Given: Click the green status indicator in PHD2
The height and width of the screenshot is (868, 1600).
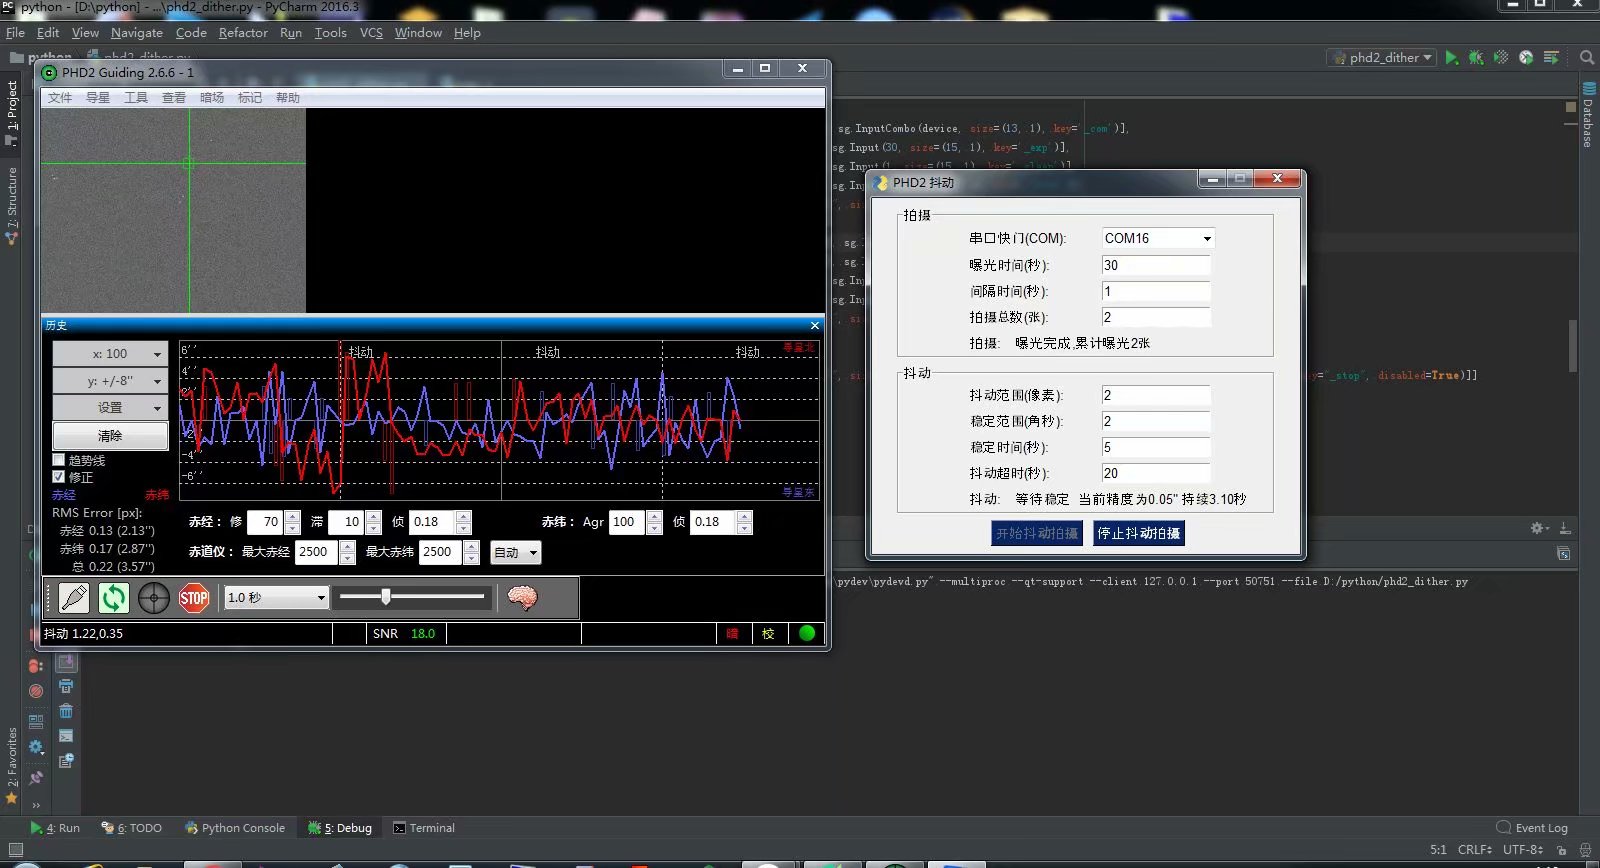Looking at the screenshot, I should pos(807,633).
